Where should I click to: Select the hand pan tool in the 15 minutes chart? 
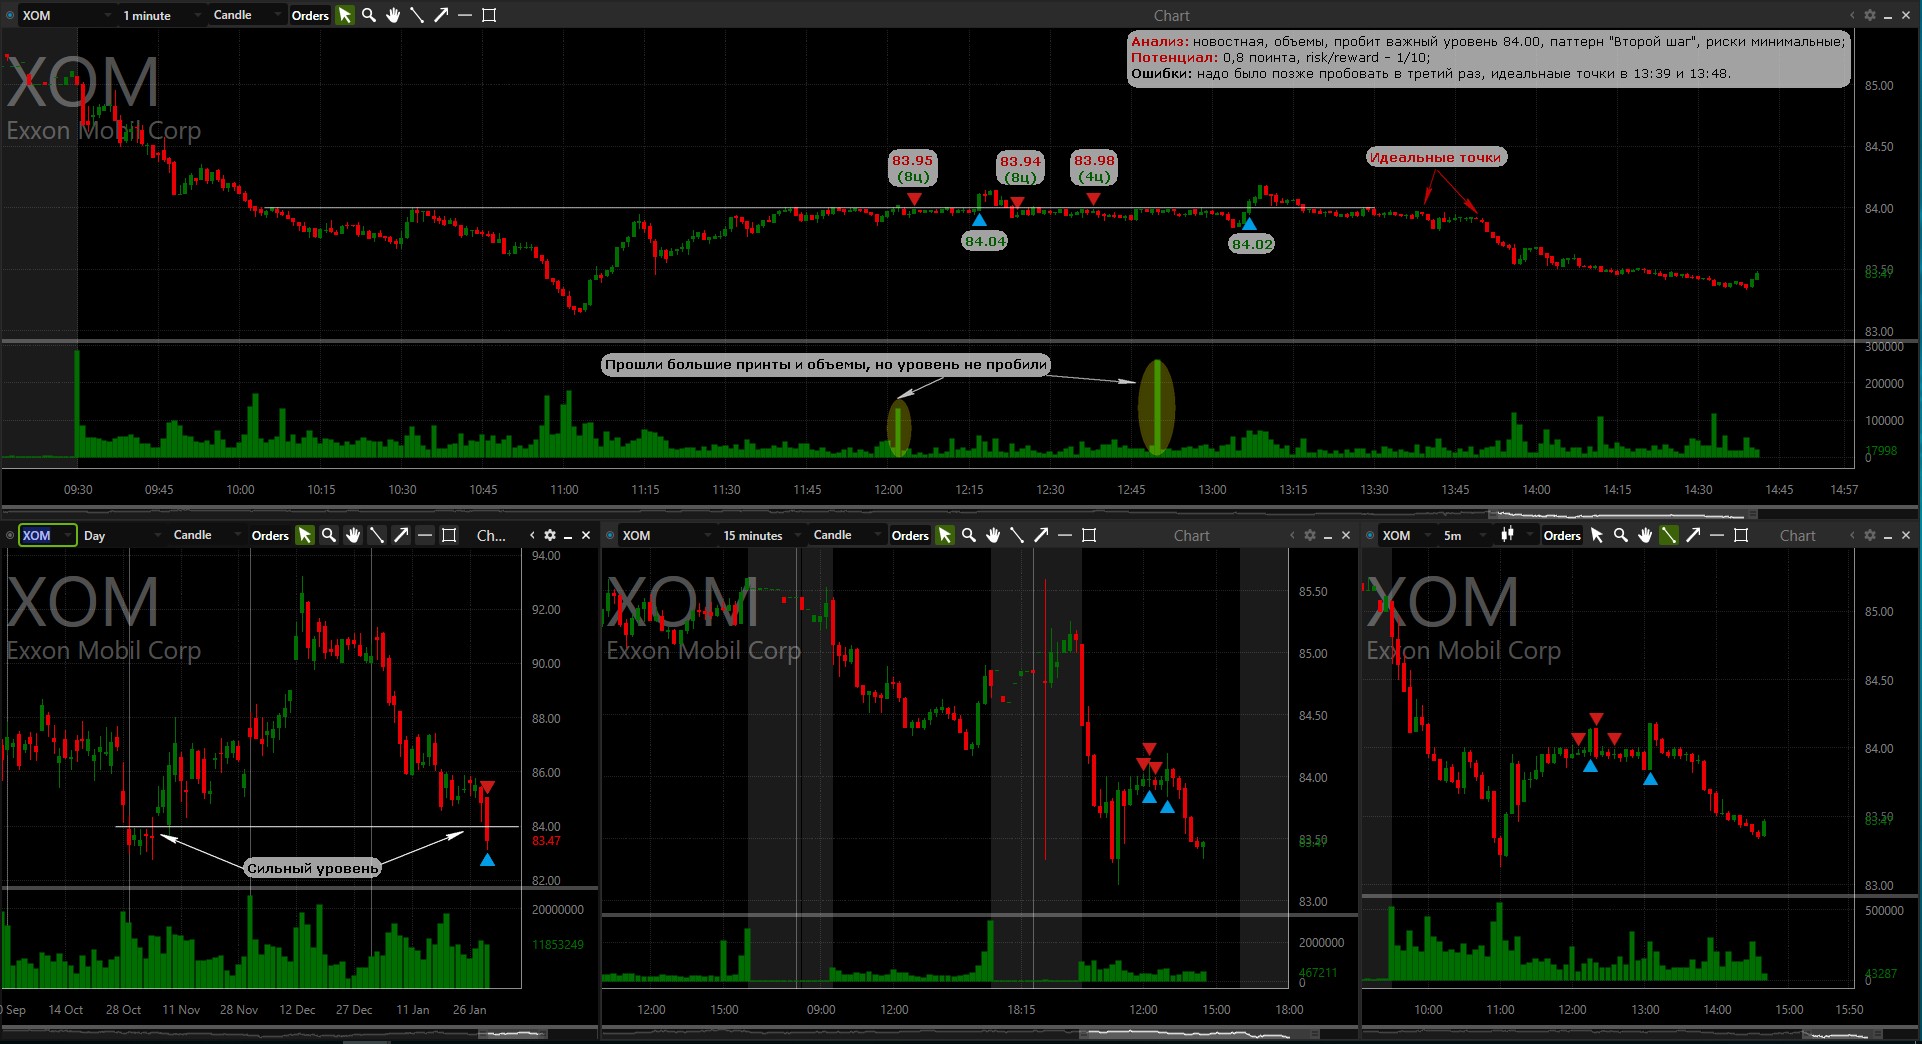(x=993, y=535)
